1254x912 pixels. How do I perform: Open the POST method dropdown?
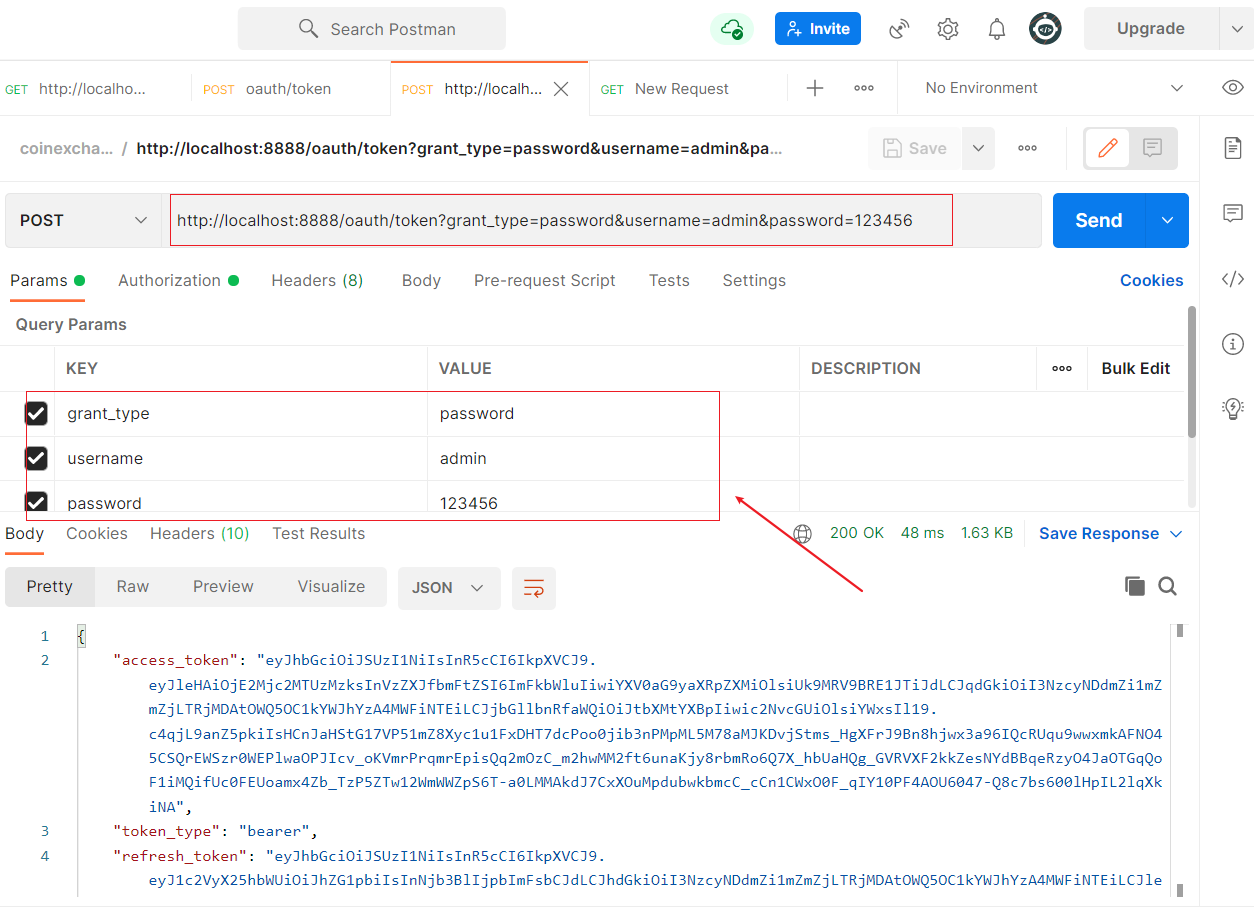[x=84, y=220]
